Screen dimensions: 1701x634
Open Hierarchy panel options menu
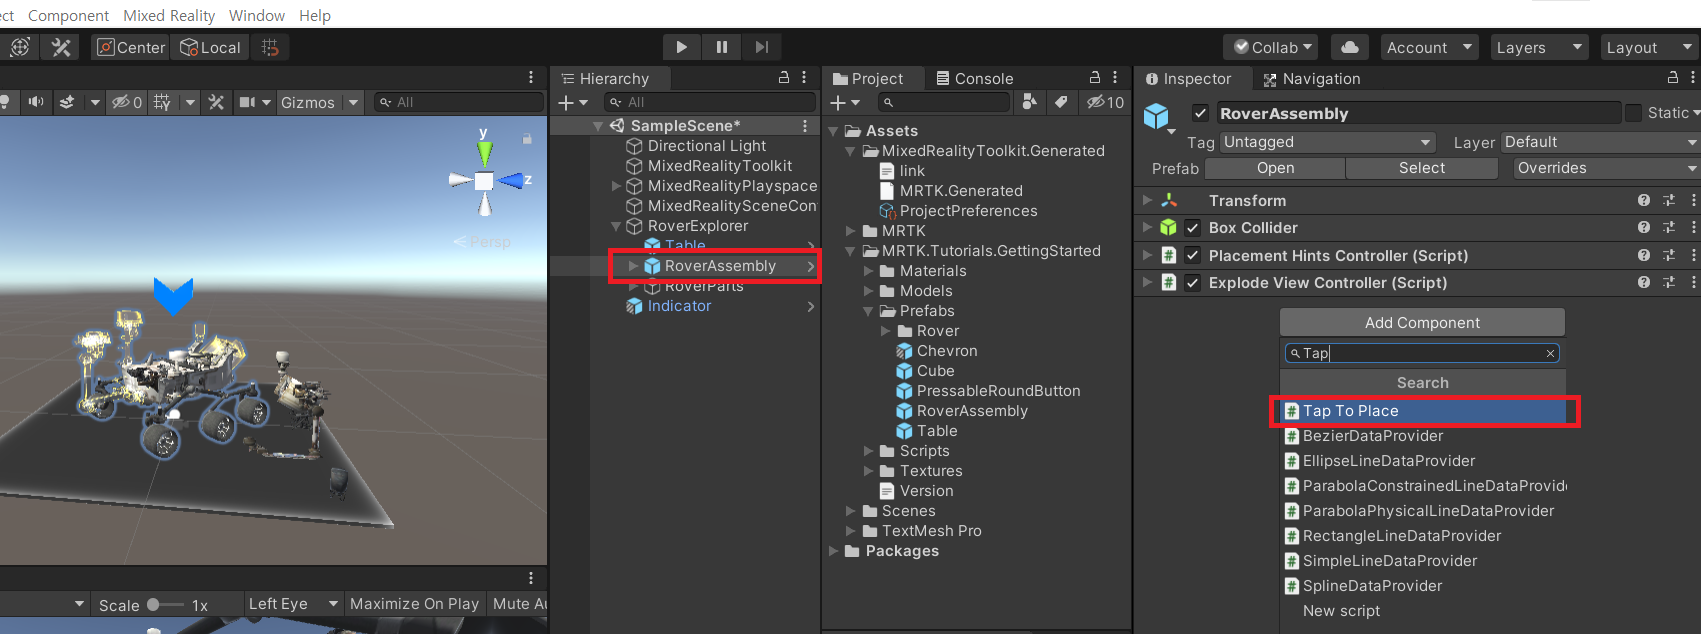point(804,77)
